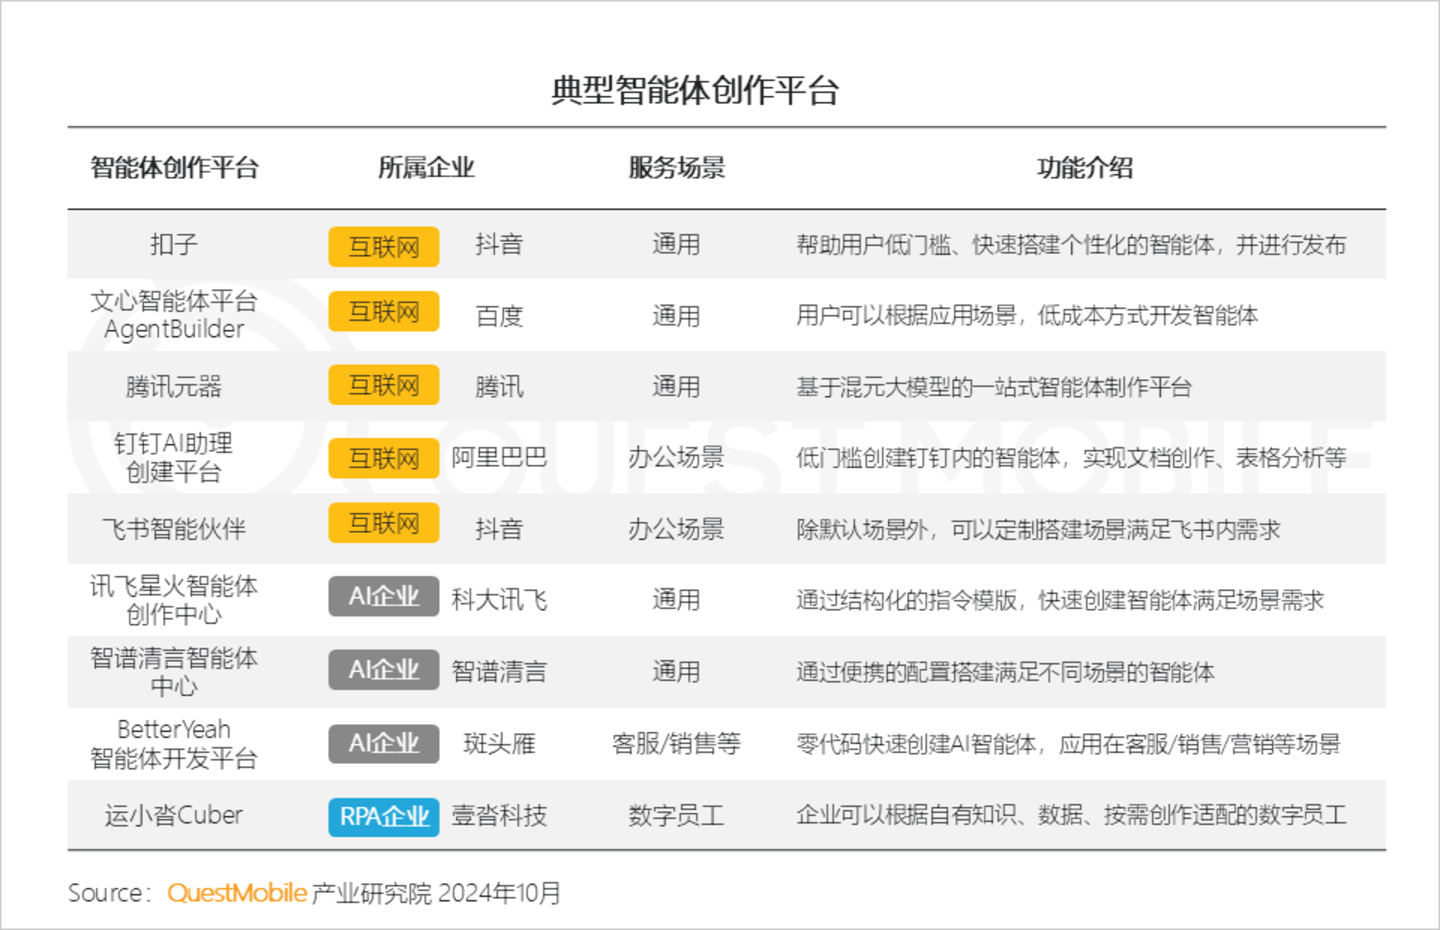The image size is (1440, 930).
Task: Click the 所属企业 column header
Action: 426,168
